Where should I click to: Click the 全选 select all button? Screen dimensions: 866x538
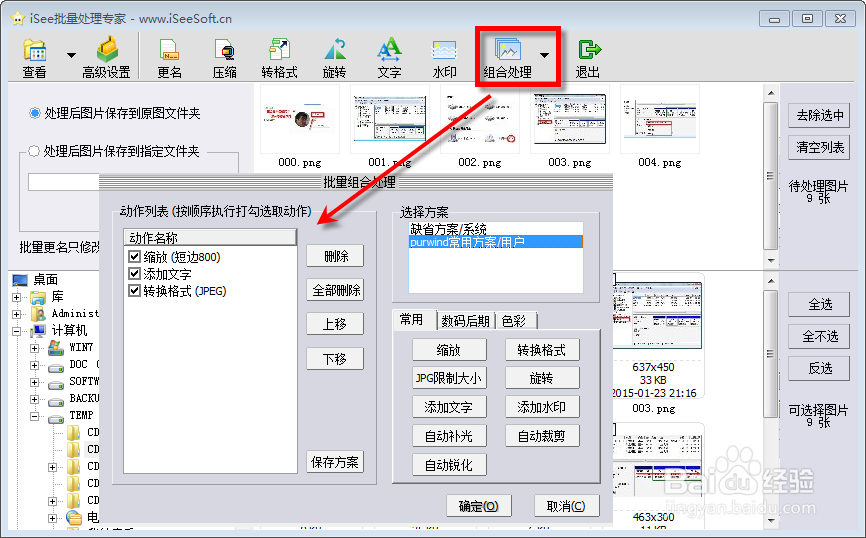pyautogui.click(x=819, y=304)
